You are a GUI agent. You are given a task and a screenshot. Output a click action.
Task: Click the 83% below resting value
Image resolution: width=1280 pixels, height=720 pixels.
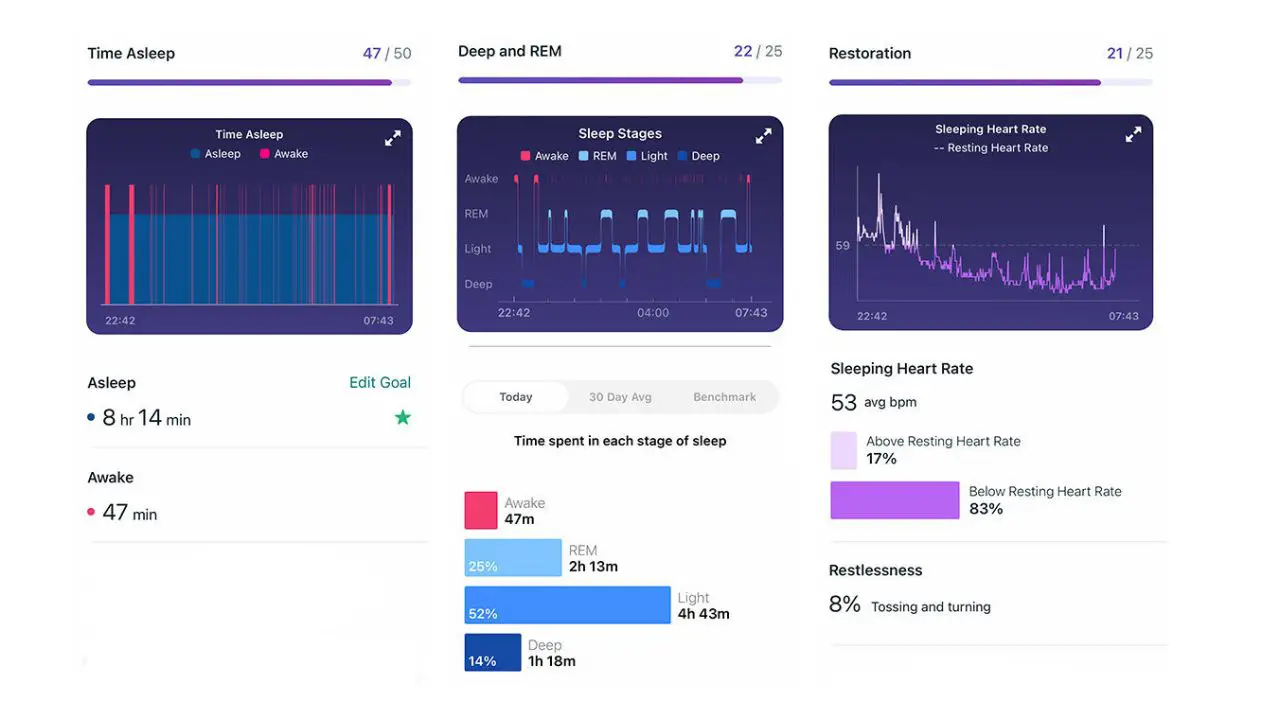(x=986, y=509)
